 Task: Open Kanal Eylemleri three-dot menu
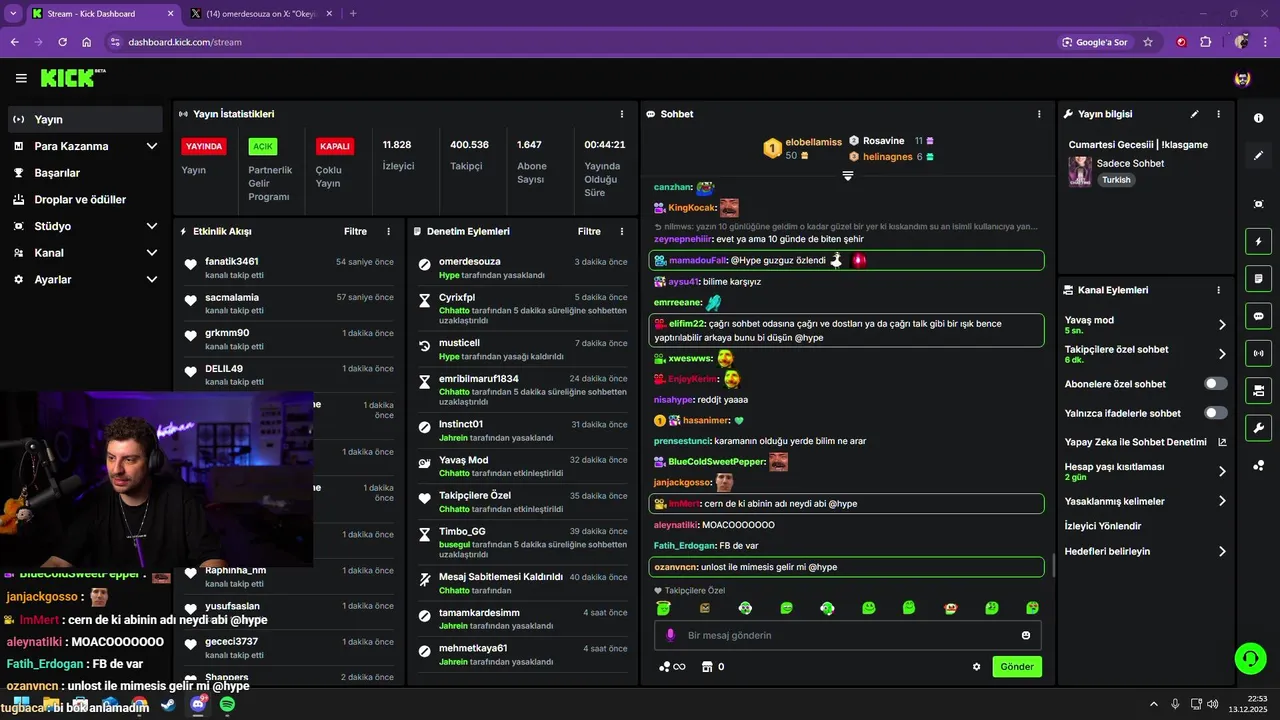click(x=1218, y=290)
